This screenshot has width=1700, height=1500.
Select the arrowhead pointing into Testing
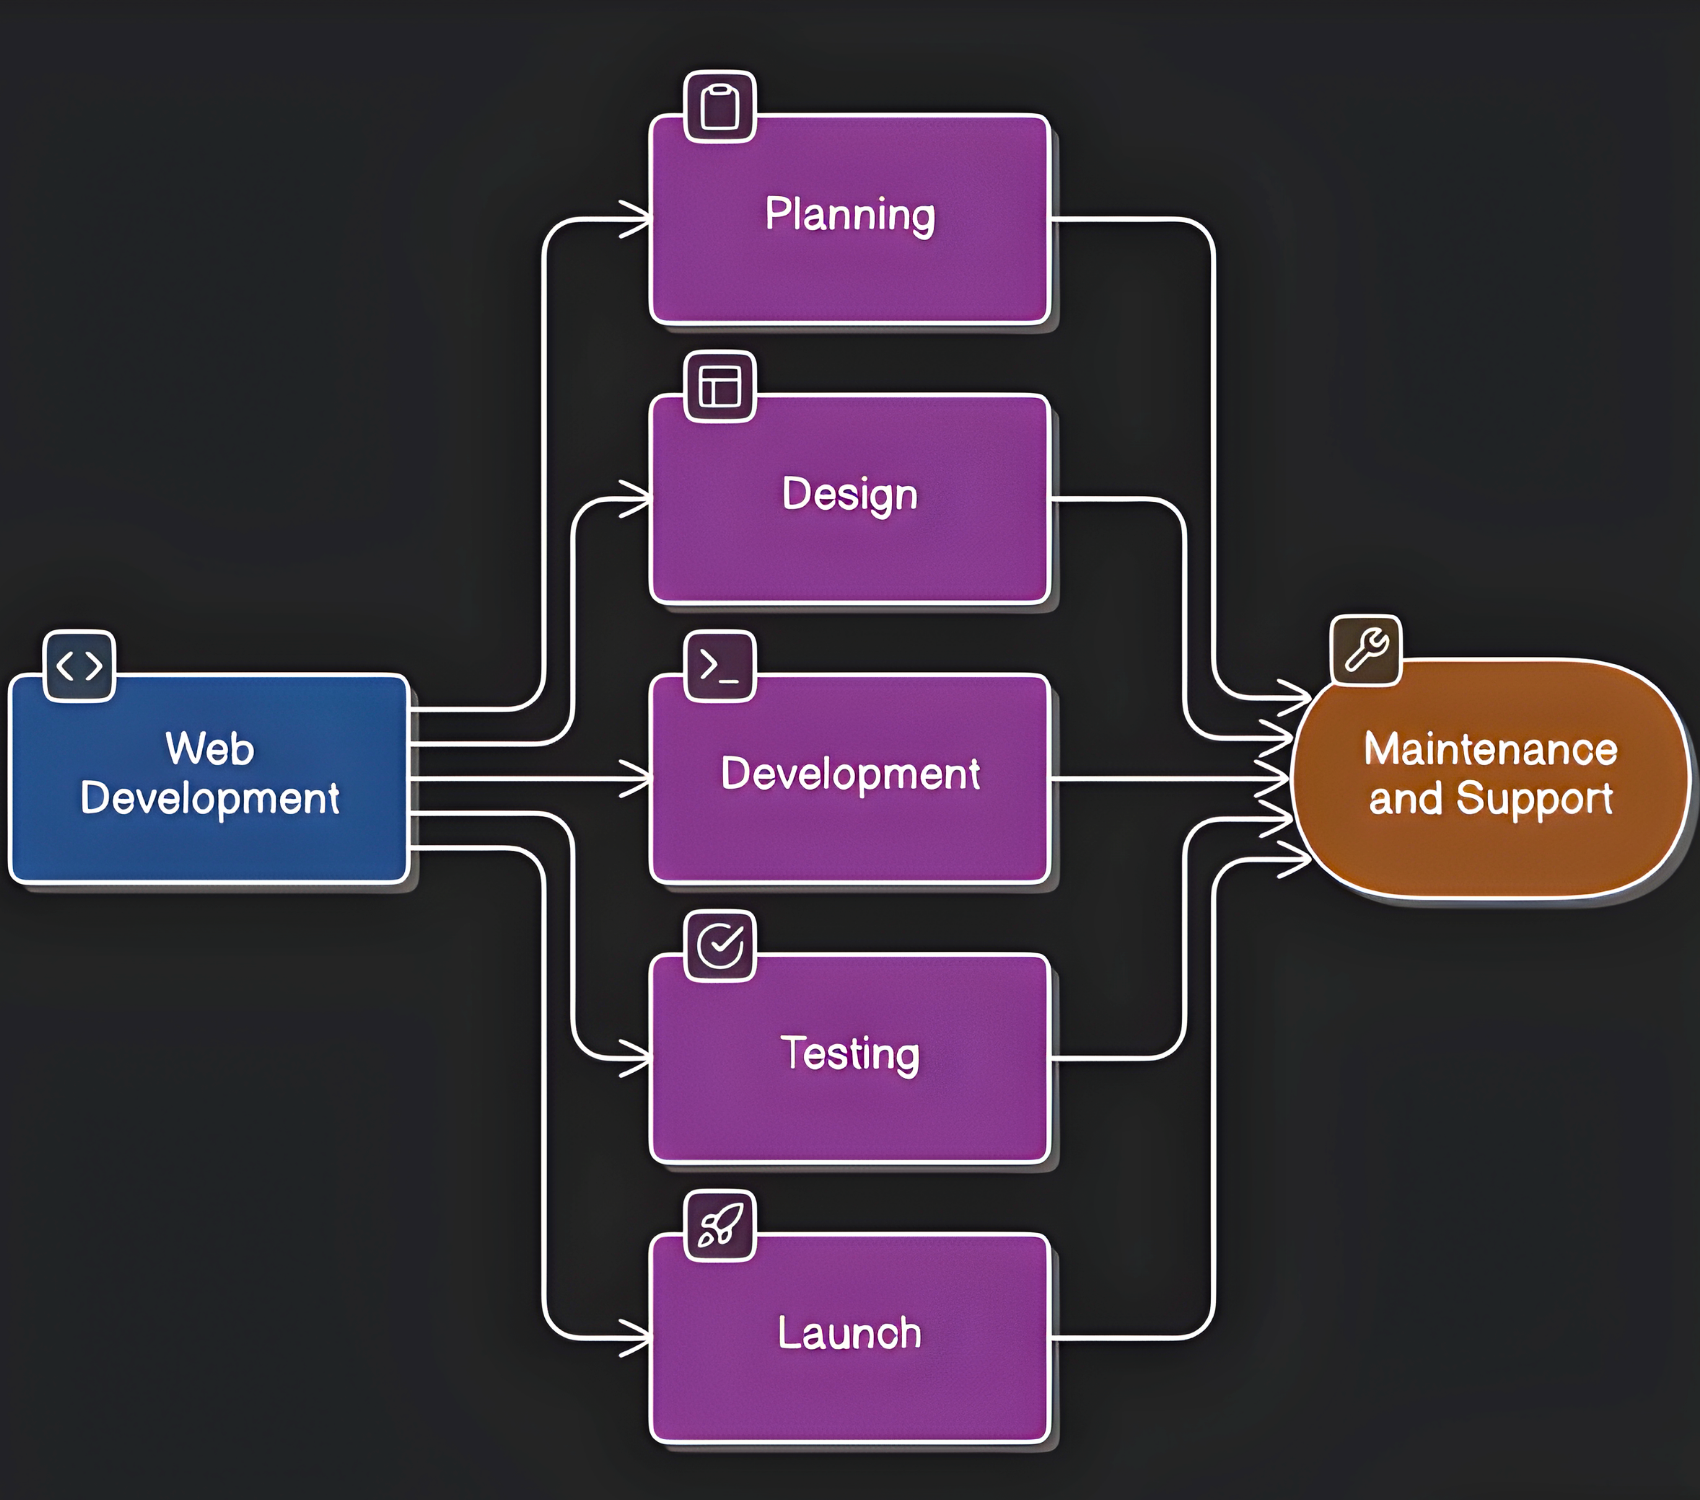click(636, 1057)
